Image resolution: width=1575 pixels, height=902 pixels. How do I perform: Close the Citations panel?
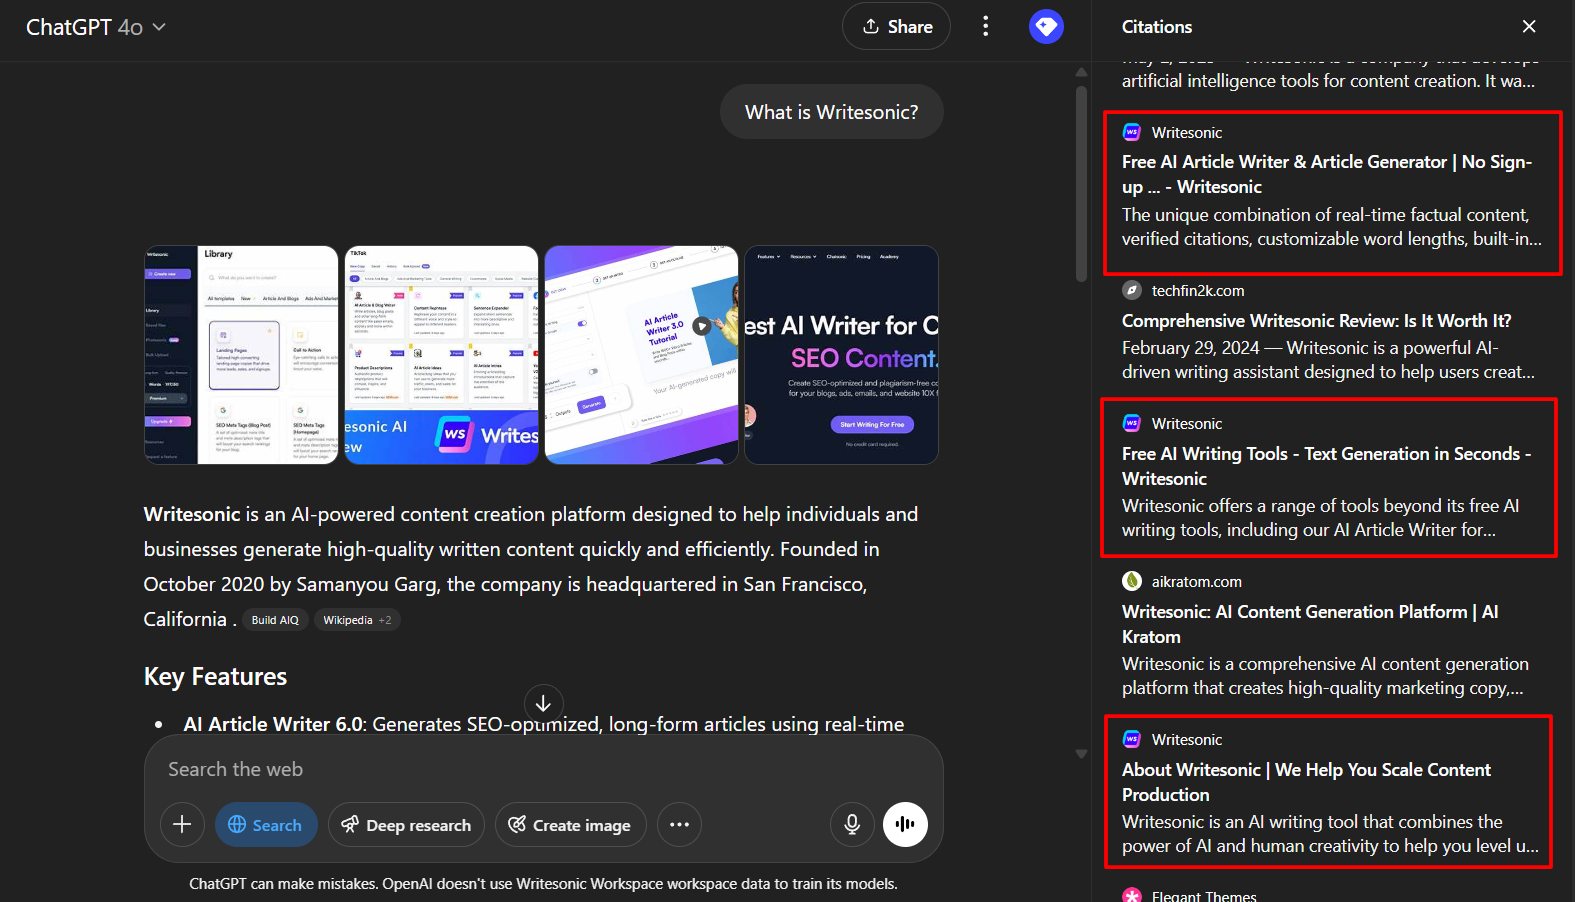[1529, 27]
